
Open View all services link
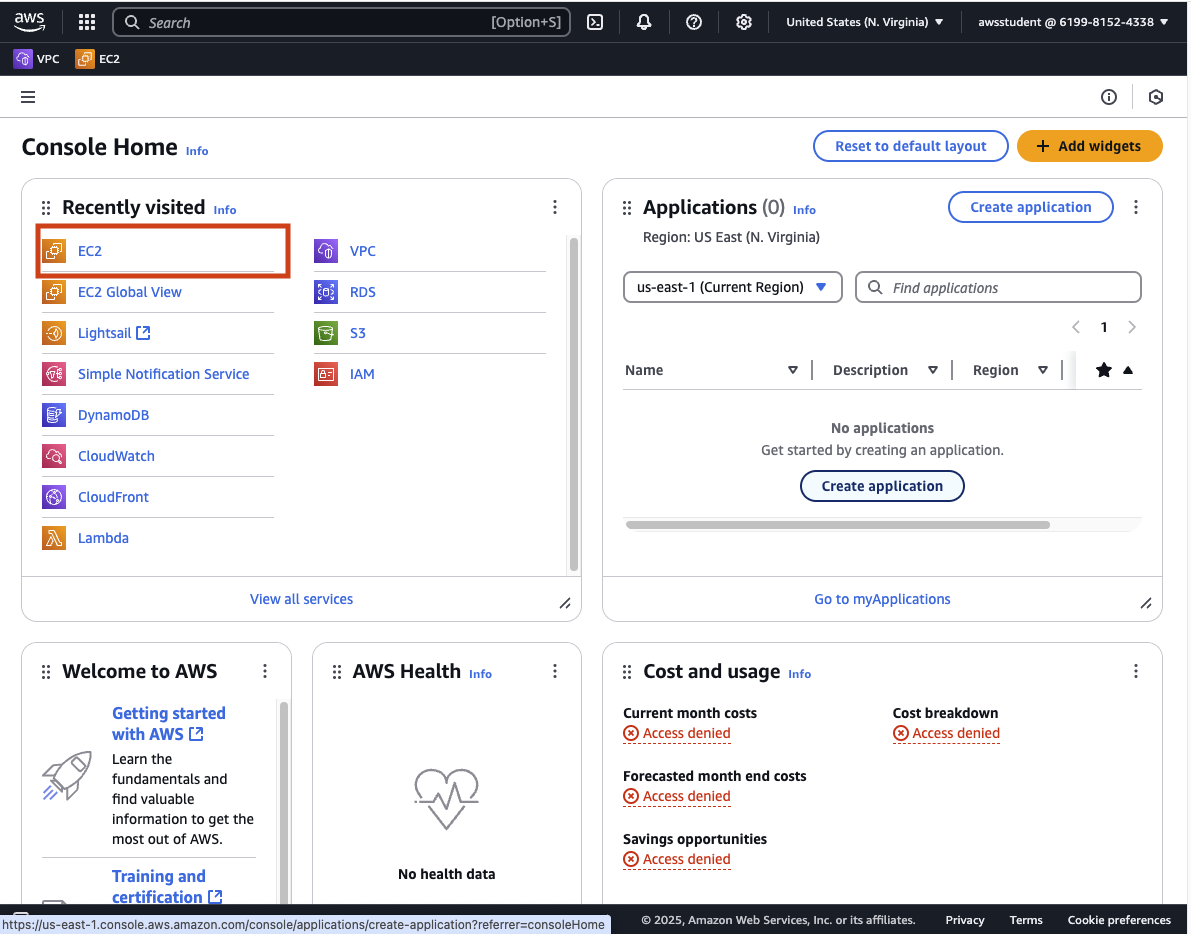click(302, 599)
